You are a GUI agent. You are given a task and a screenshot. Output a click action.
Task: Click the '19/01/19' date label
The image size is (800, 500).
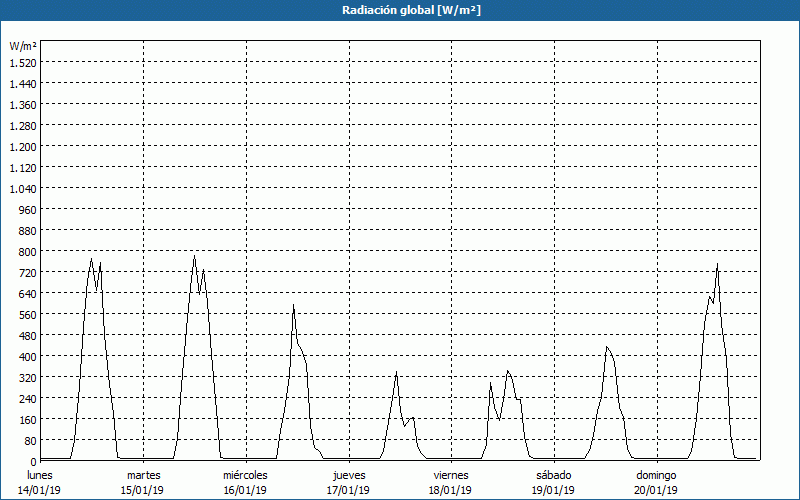click(x=554, y=490)
